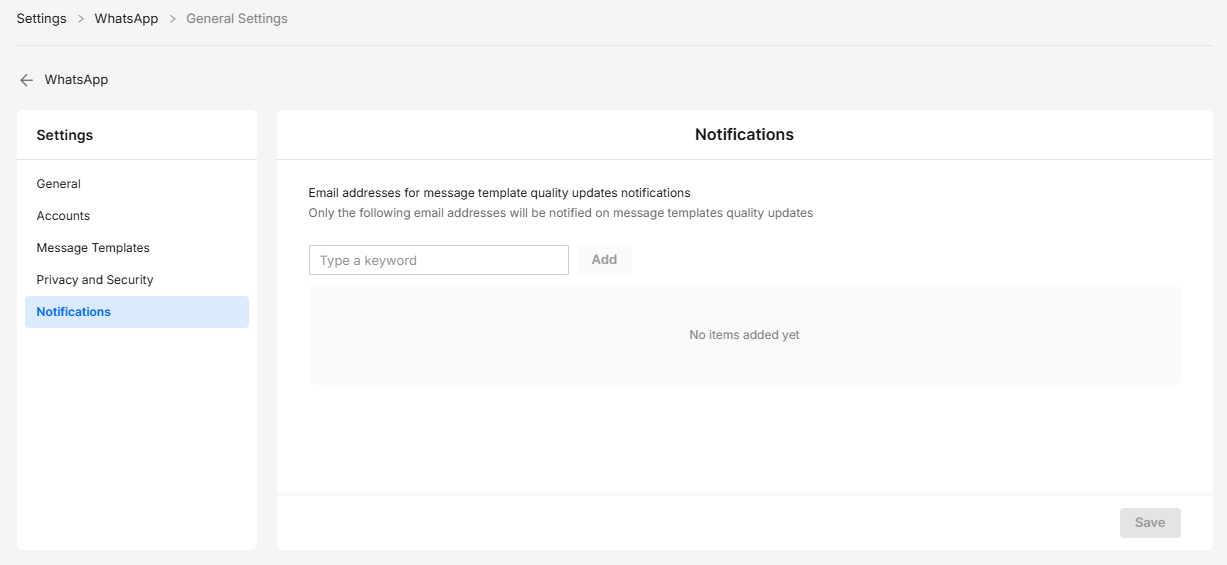The height and width of the screenshot is (565, 1227).
Task: Click 'Only the following email addresses' description
Action: [x=560, y=213]
